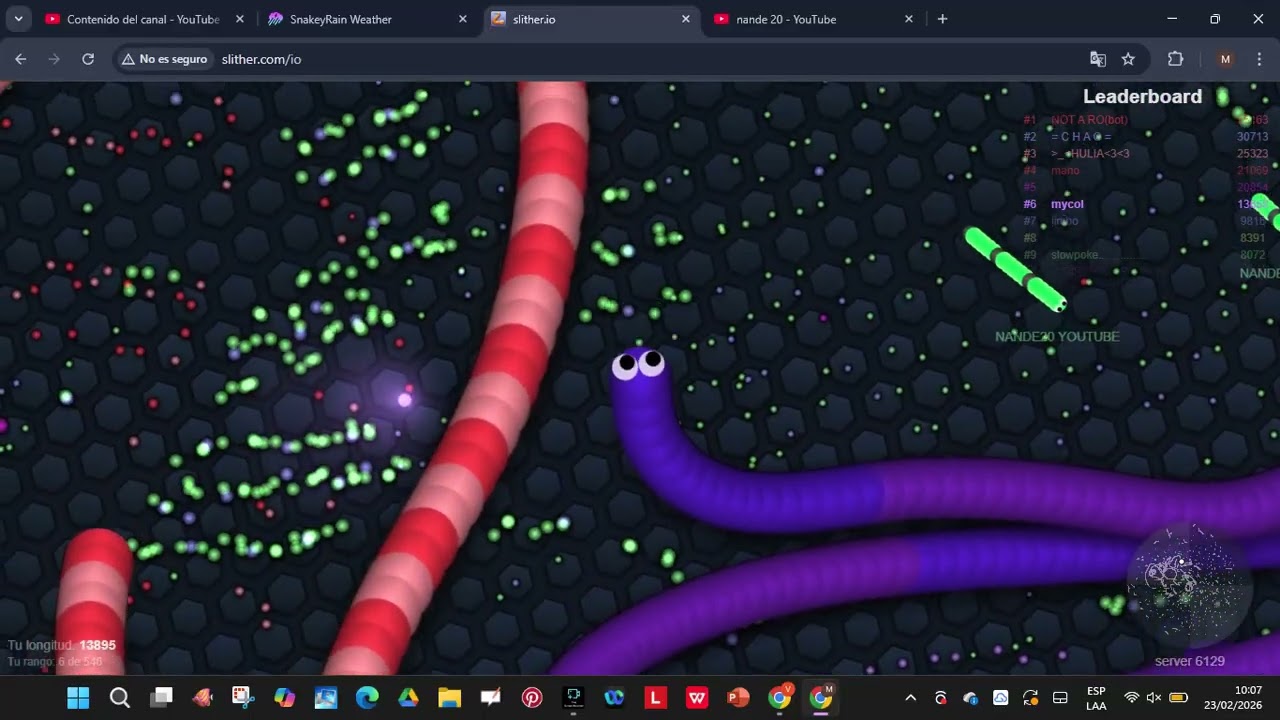
Task: Click leaderboard score 25323
Action: point(1252,154)
